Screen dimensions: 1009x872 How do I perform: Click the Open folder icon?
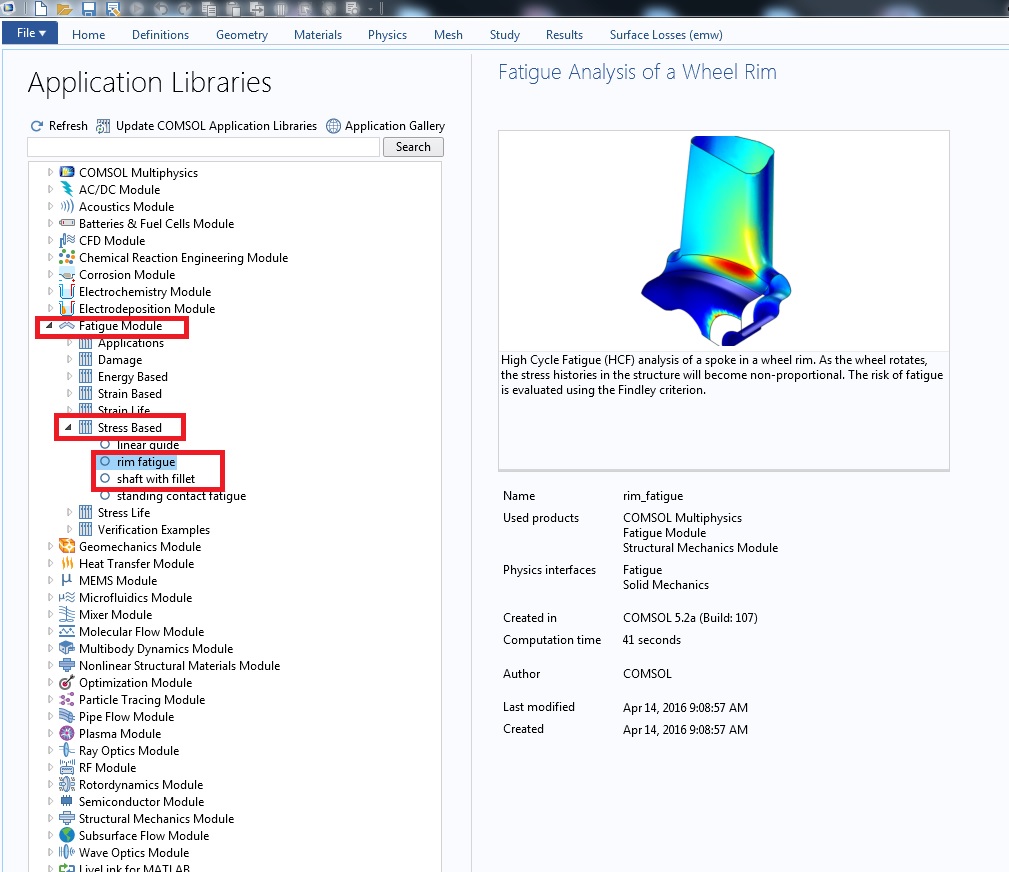(64, 9)
